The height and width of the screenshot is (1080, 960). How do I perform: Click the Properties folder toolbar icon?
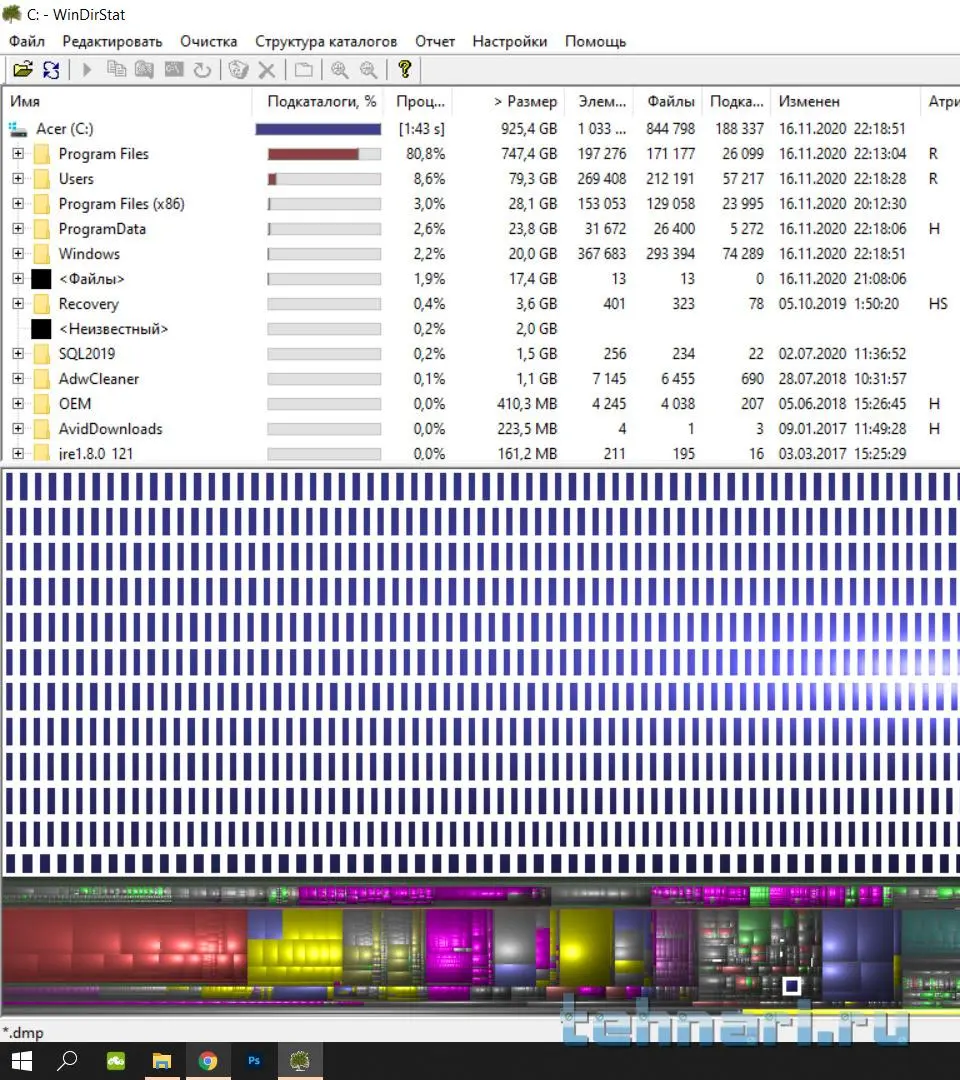pos(303,70)
